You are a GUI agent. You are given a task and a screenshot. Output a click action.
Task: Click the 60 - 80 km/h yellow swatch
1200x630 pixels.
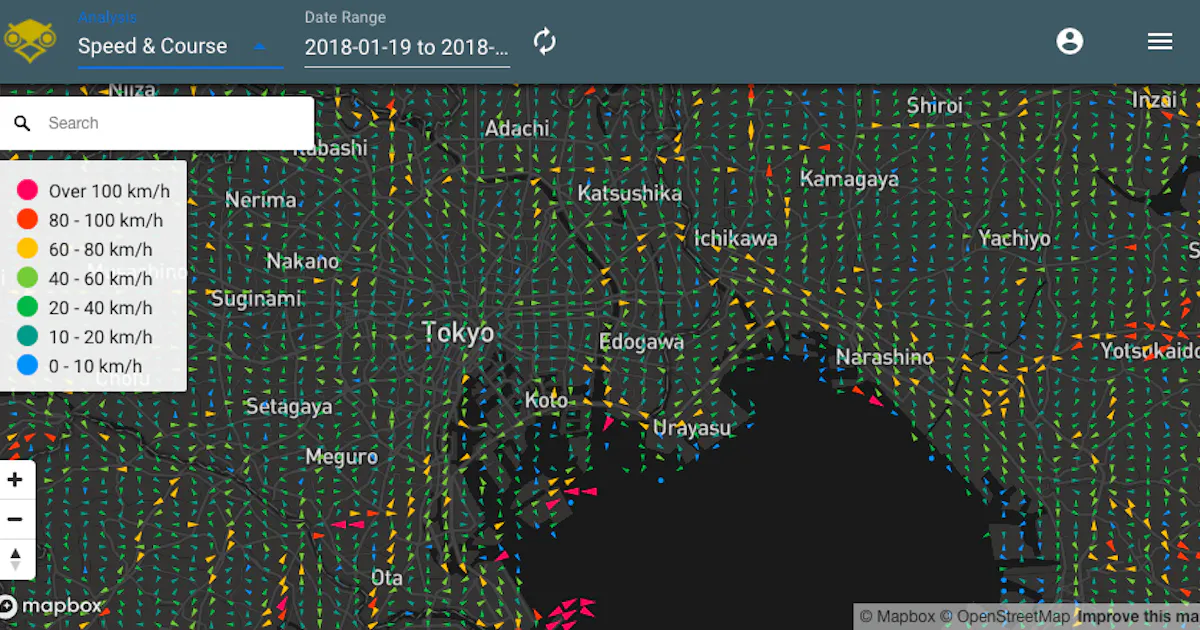click(28, 249)
